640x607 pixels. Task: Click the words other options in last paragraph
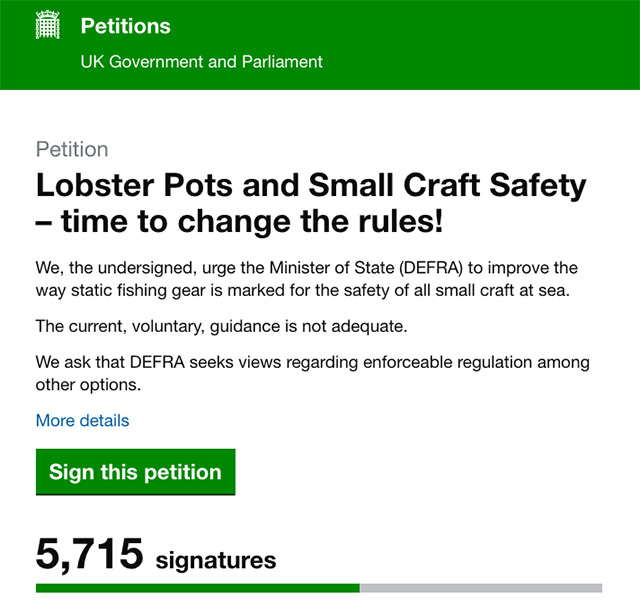[x=95, y=385]
